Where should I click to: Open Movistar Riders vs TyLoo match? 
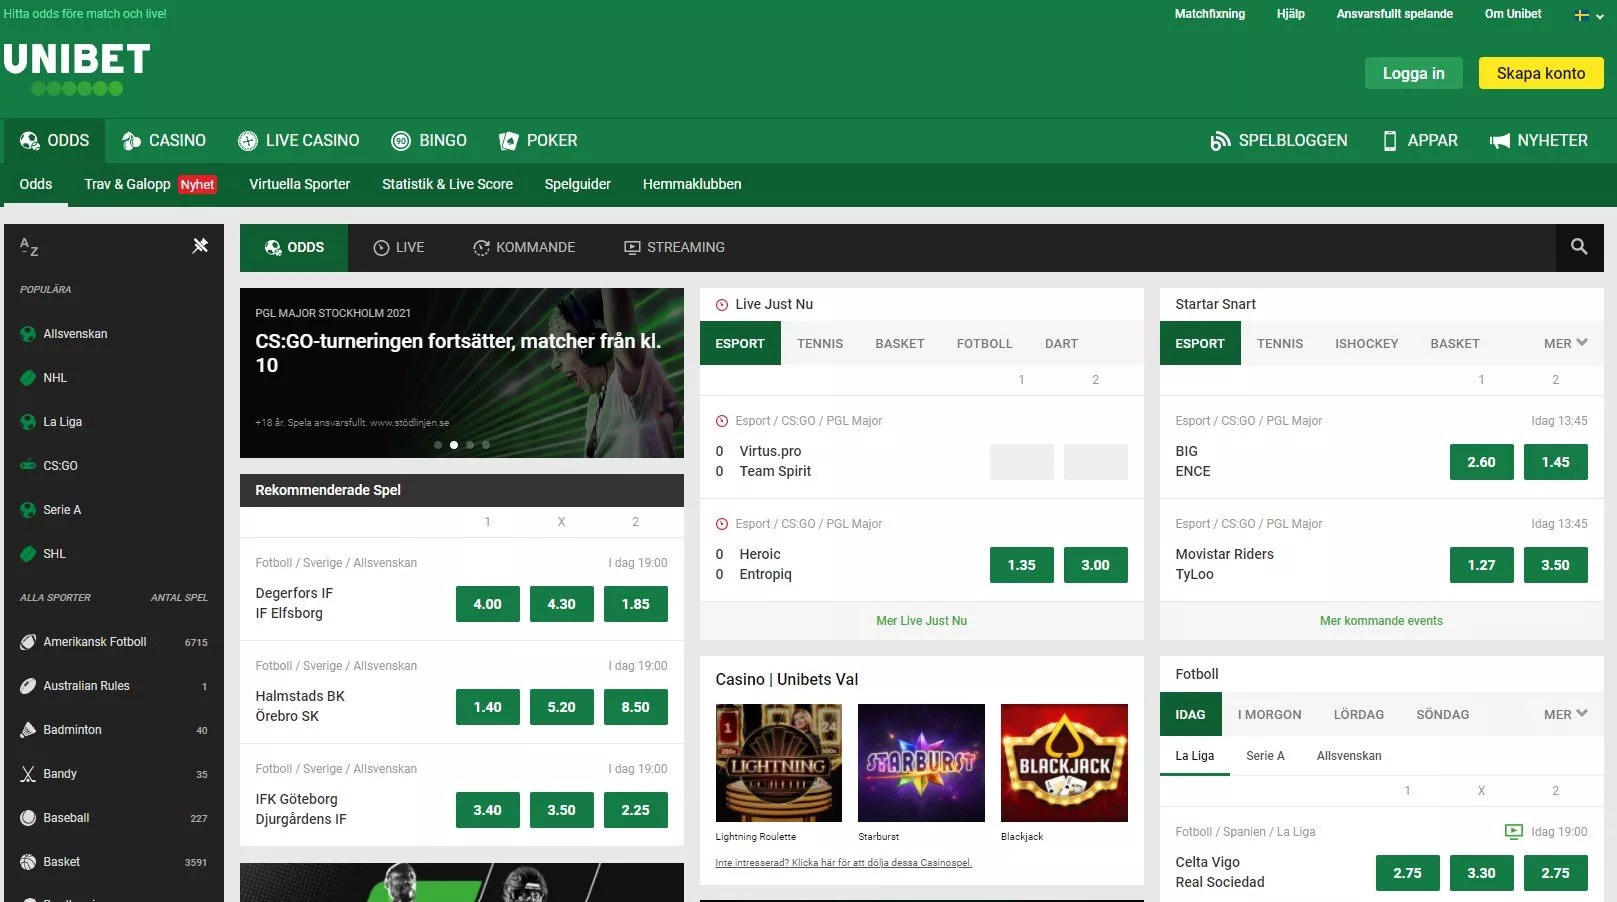[x=1225, y=564]
